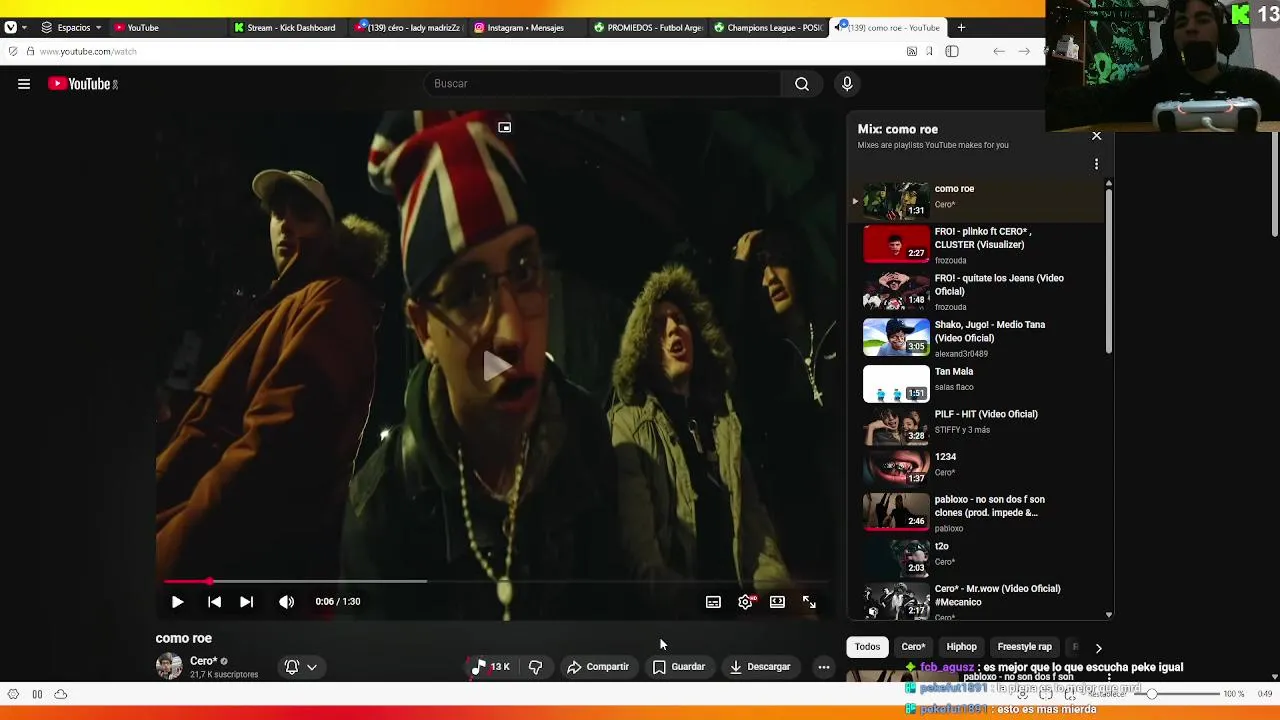Go to the YouTube home logo
The width and height of the screenshot is (1280, 720).
83,84
